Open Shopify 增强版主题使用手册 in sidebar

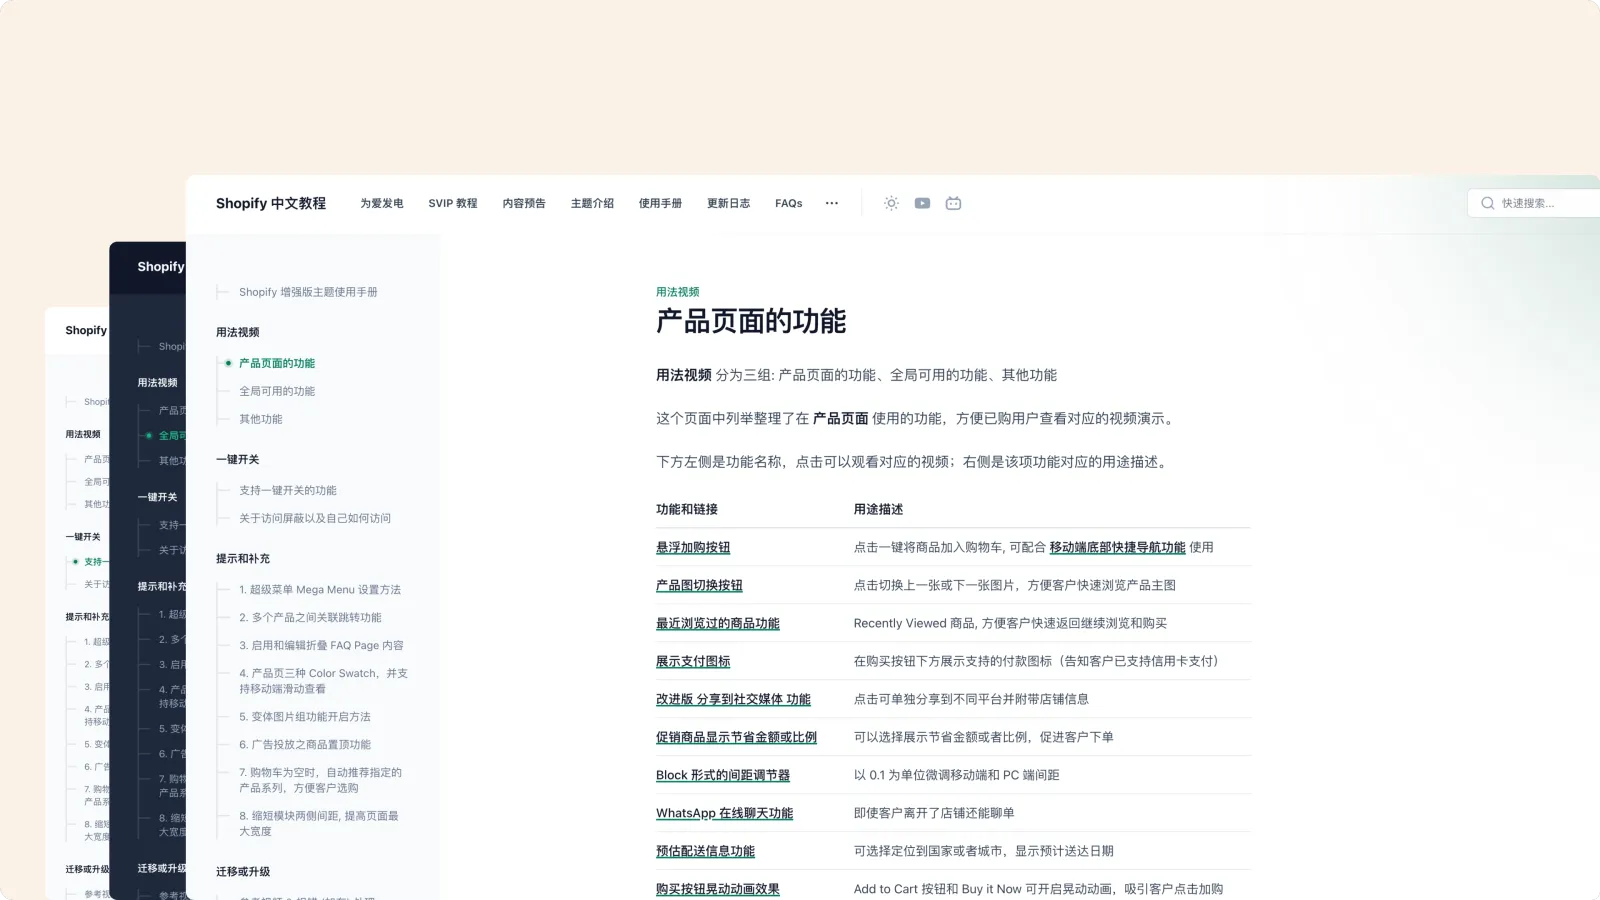click(308, 292)
